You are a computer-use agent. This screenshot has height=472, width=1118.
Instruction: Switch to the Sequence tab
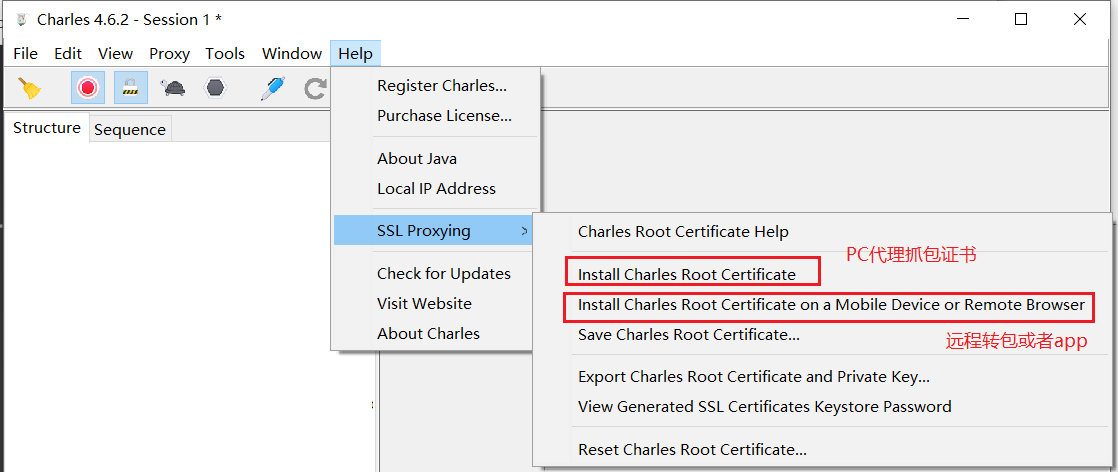[x=130, y=130]
